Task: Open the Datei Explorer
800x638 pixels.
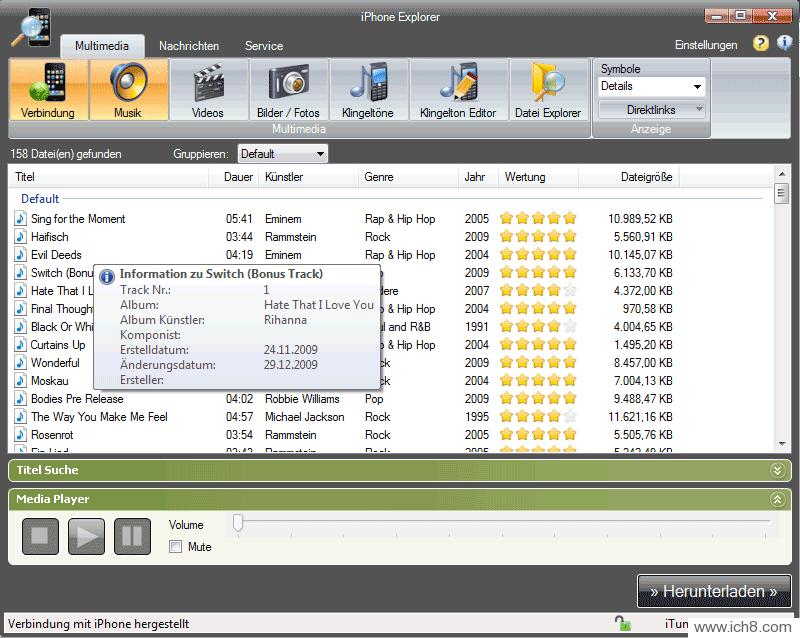Action: pyautogui.click(x=548, y=90)
